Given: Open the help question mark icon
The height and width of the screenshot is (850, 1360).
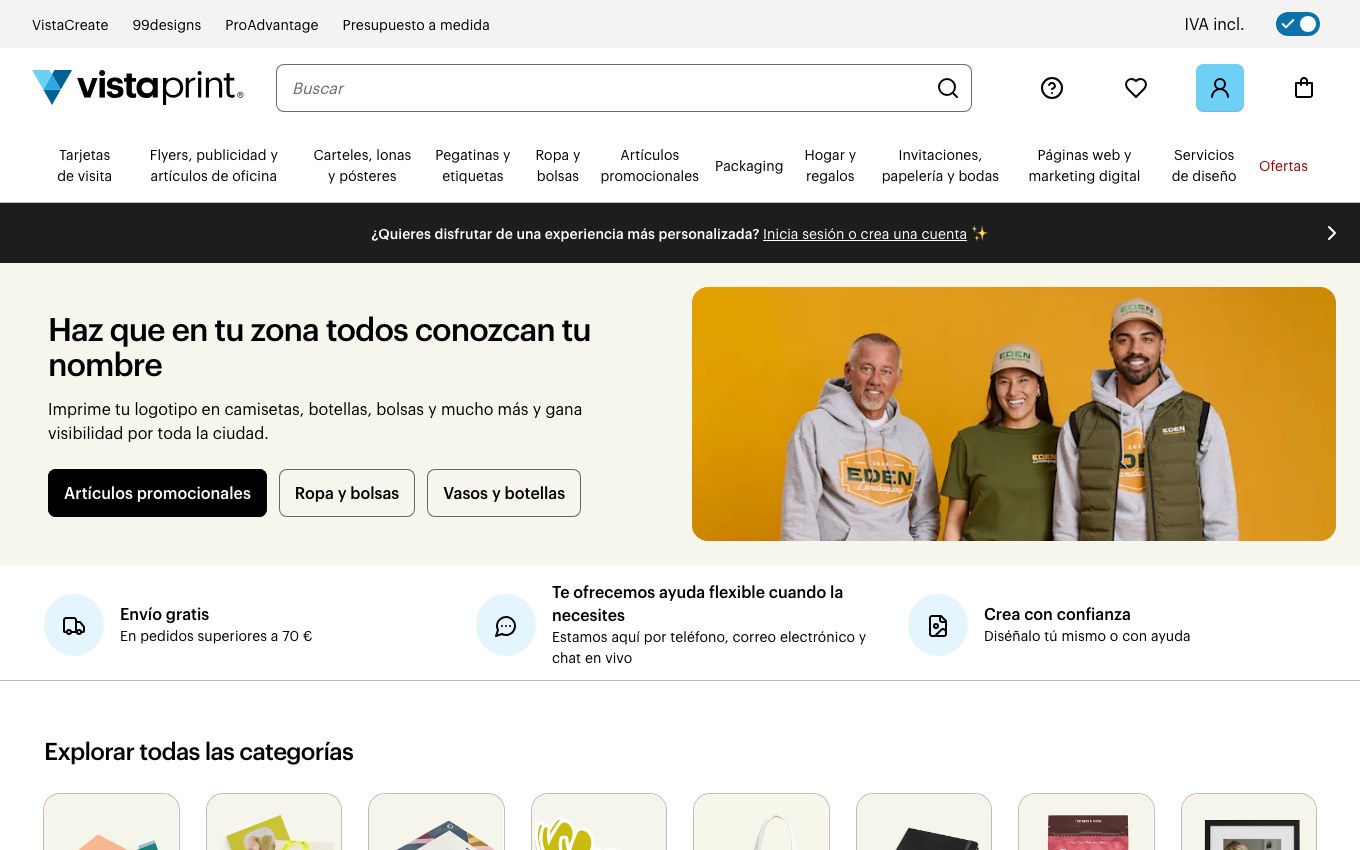Looking at the screenshot, I should (x=1052, y=88).
